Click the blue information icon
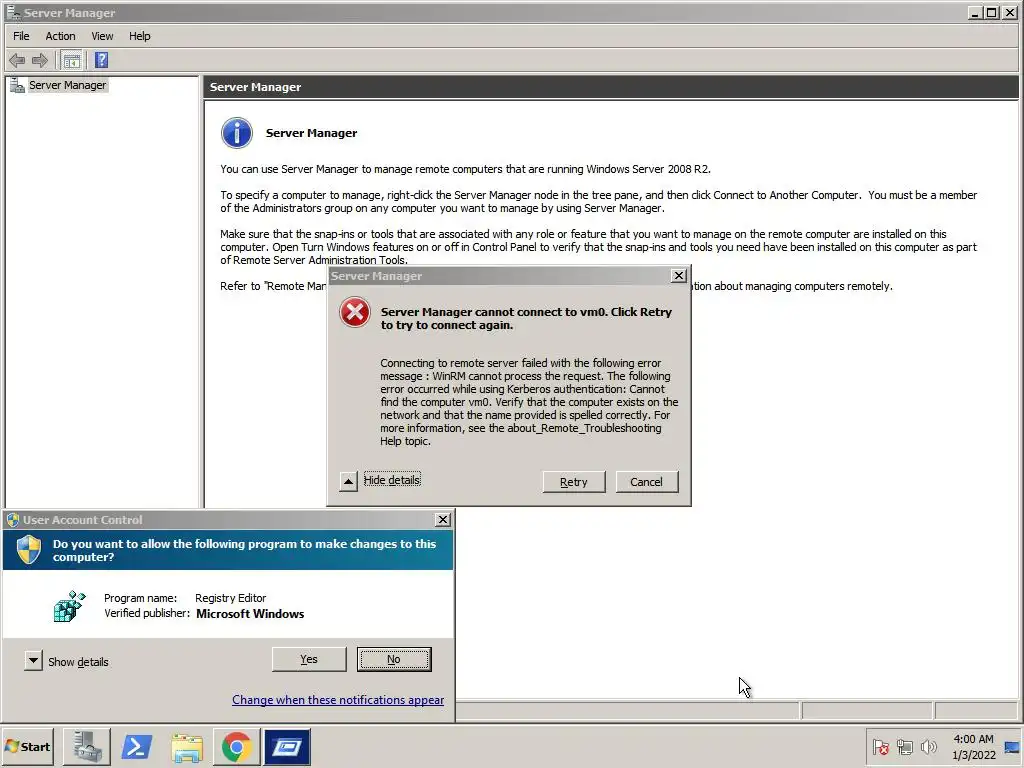The image size is (1024, 768). (x=236, y=133)
